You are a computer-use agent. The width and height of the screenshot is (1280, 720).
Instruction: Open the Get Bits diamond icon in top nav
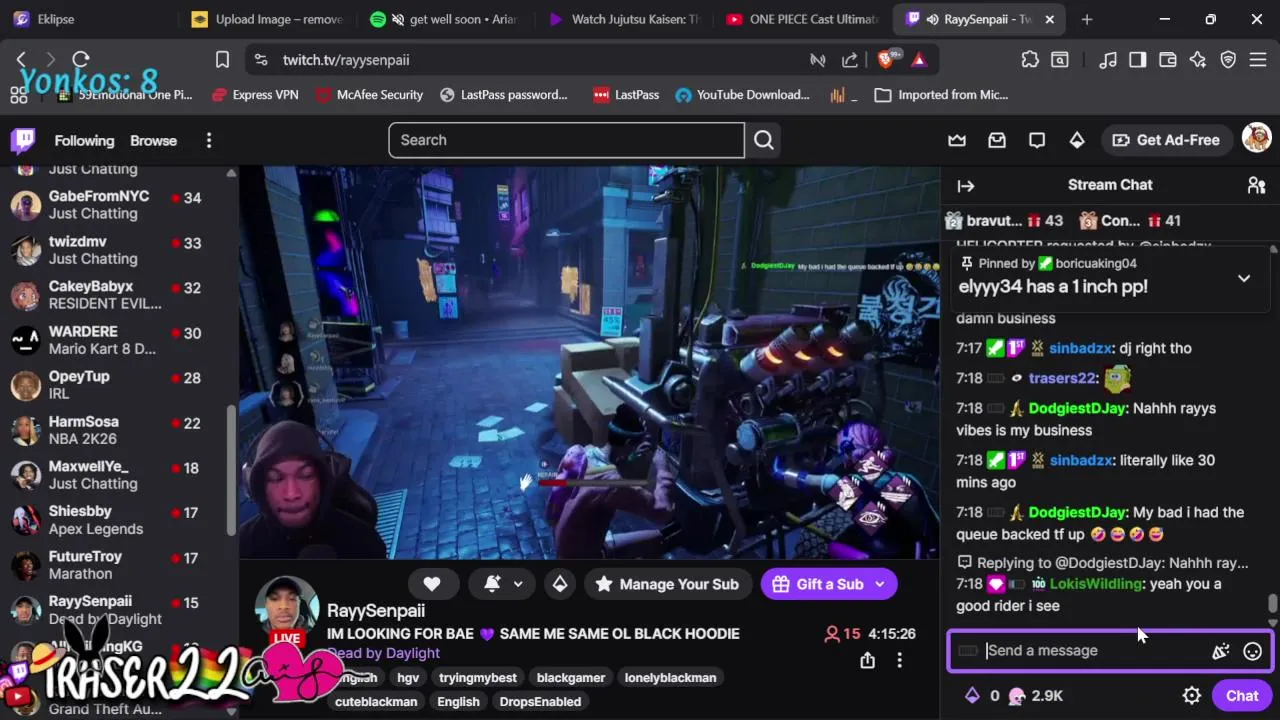[x=1077, y=140]
